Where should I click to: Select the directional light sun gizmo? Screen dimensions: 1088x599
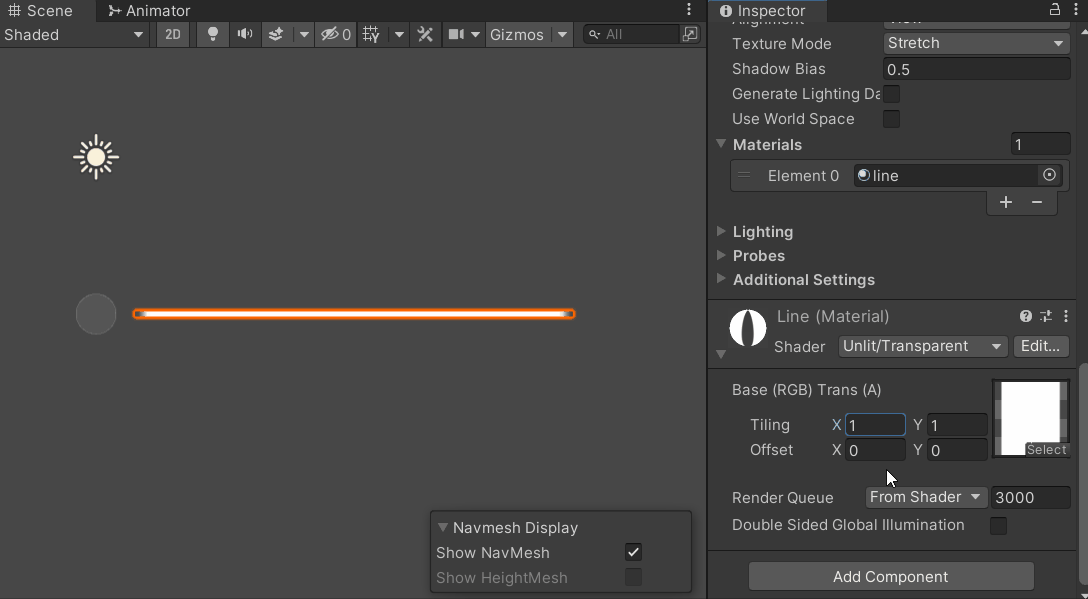pos(96,157)
